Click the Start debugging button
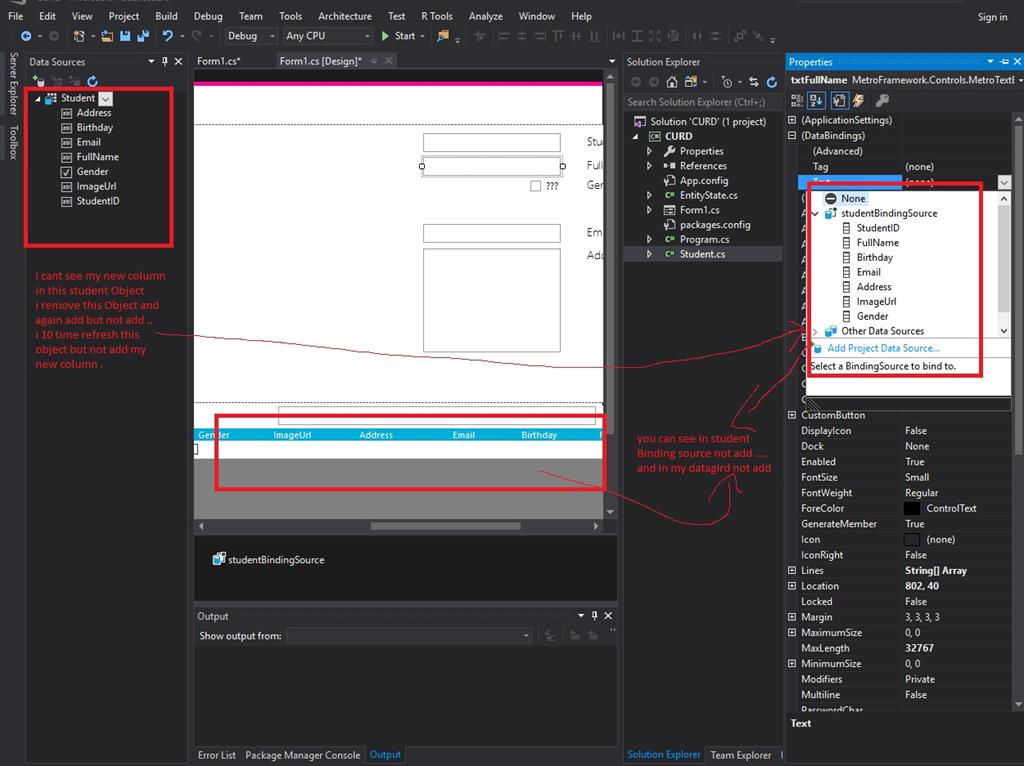 point(398,36)
